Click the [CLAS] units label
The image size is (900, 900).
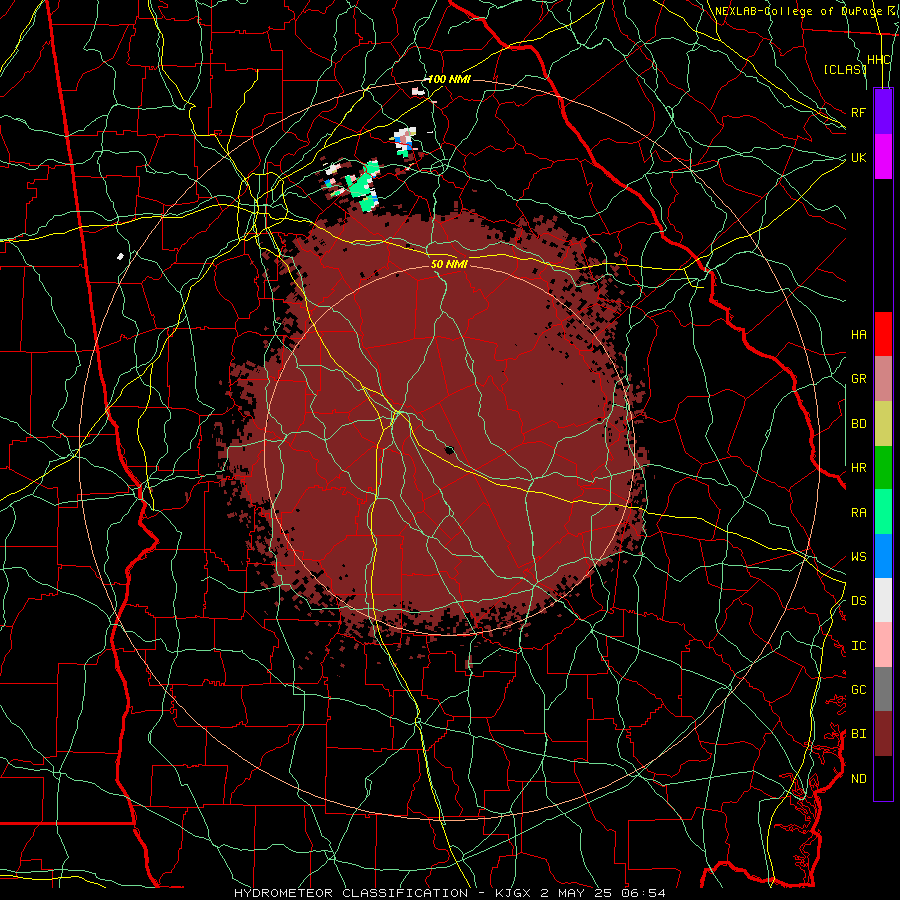[x=845, y=69]
